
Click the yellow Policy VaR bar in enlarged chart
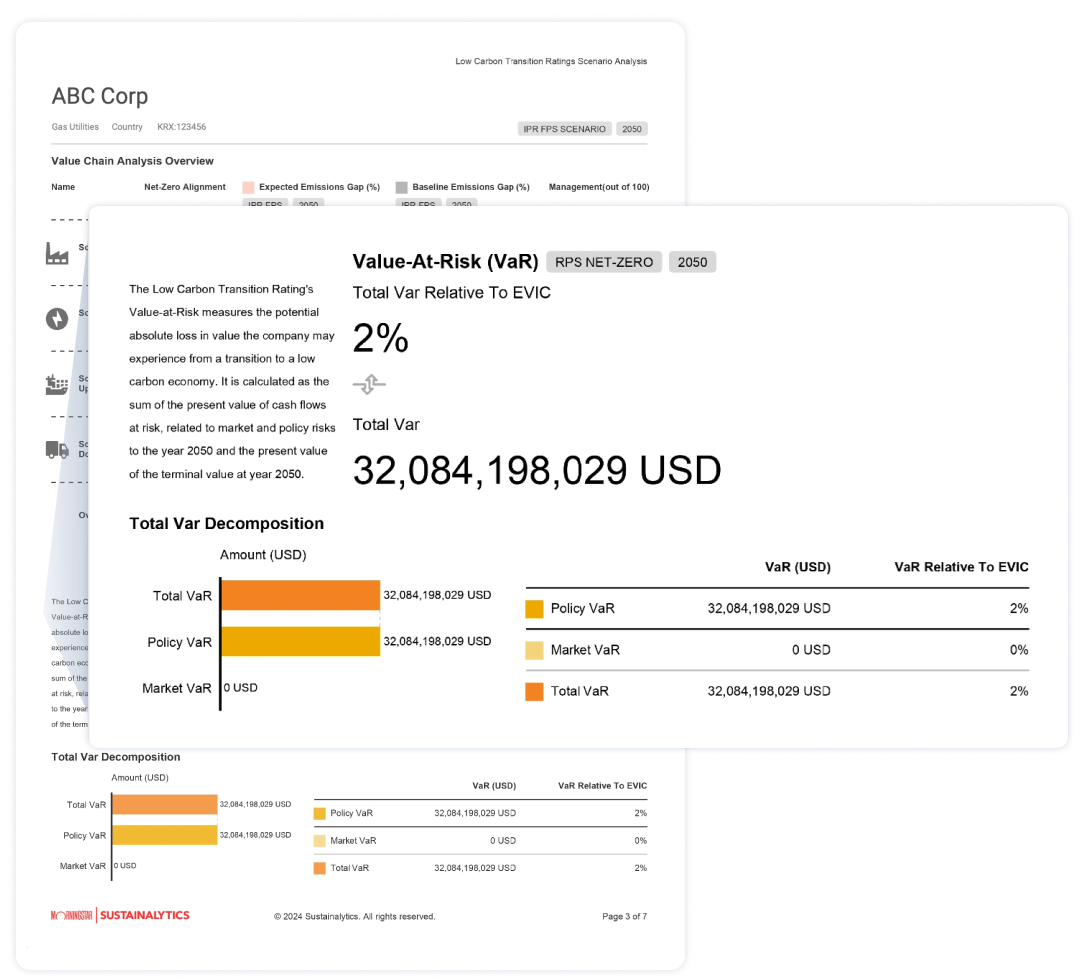click(x=300, y=641)
